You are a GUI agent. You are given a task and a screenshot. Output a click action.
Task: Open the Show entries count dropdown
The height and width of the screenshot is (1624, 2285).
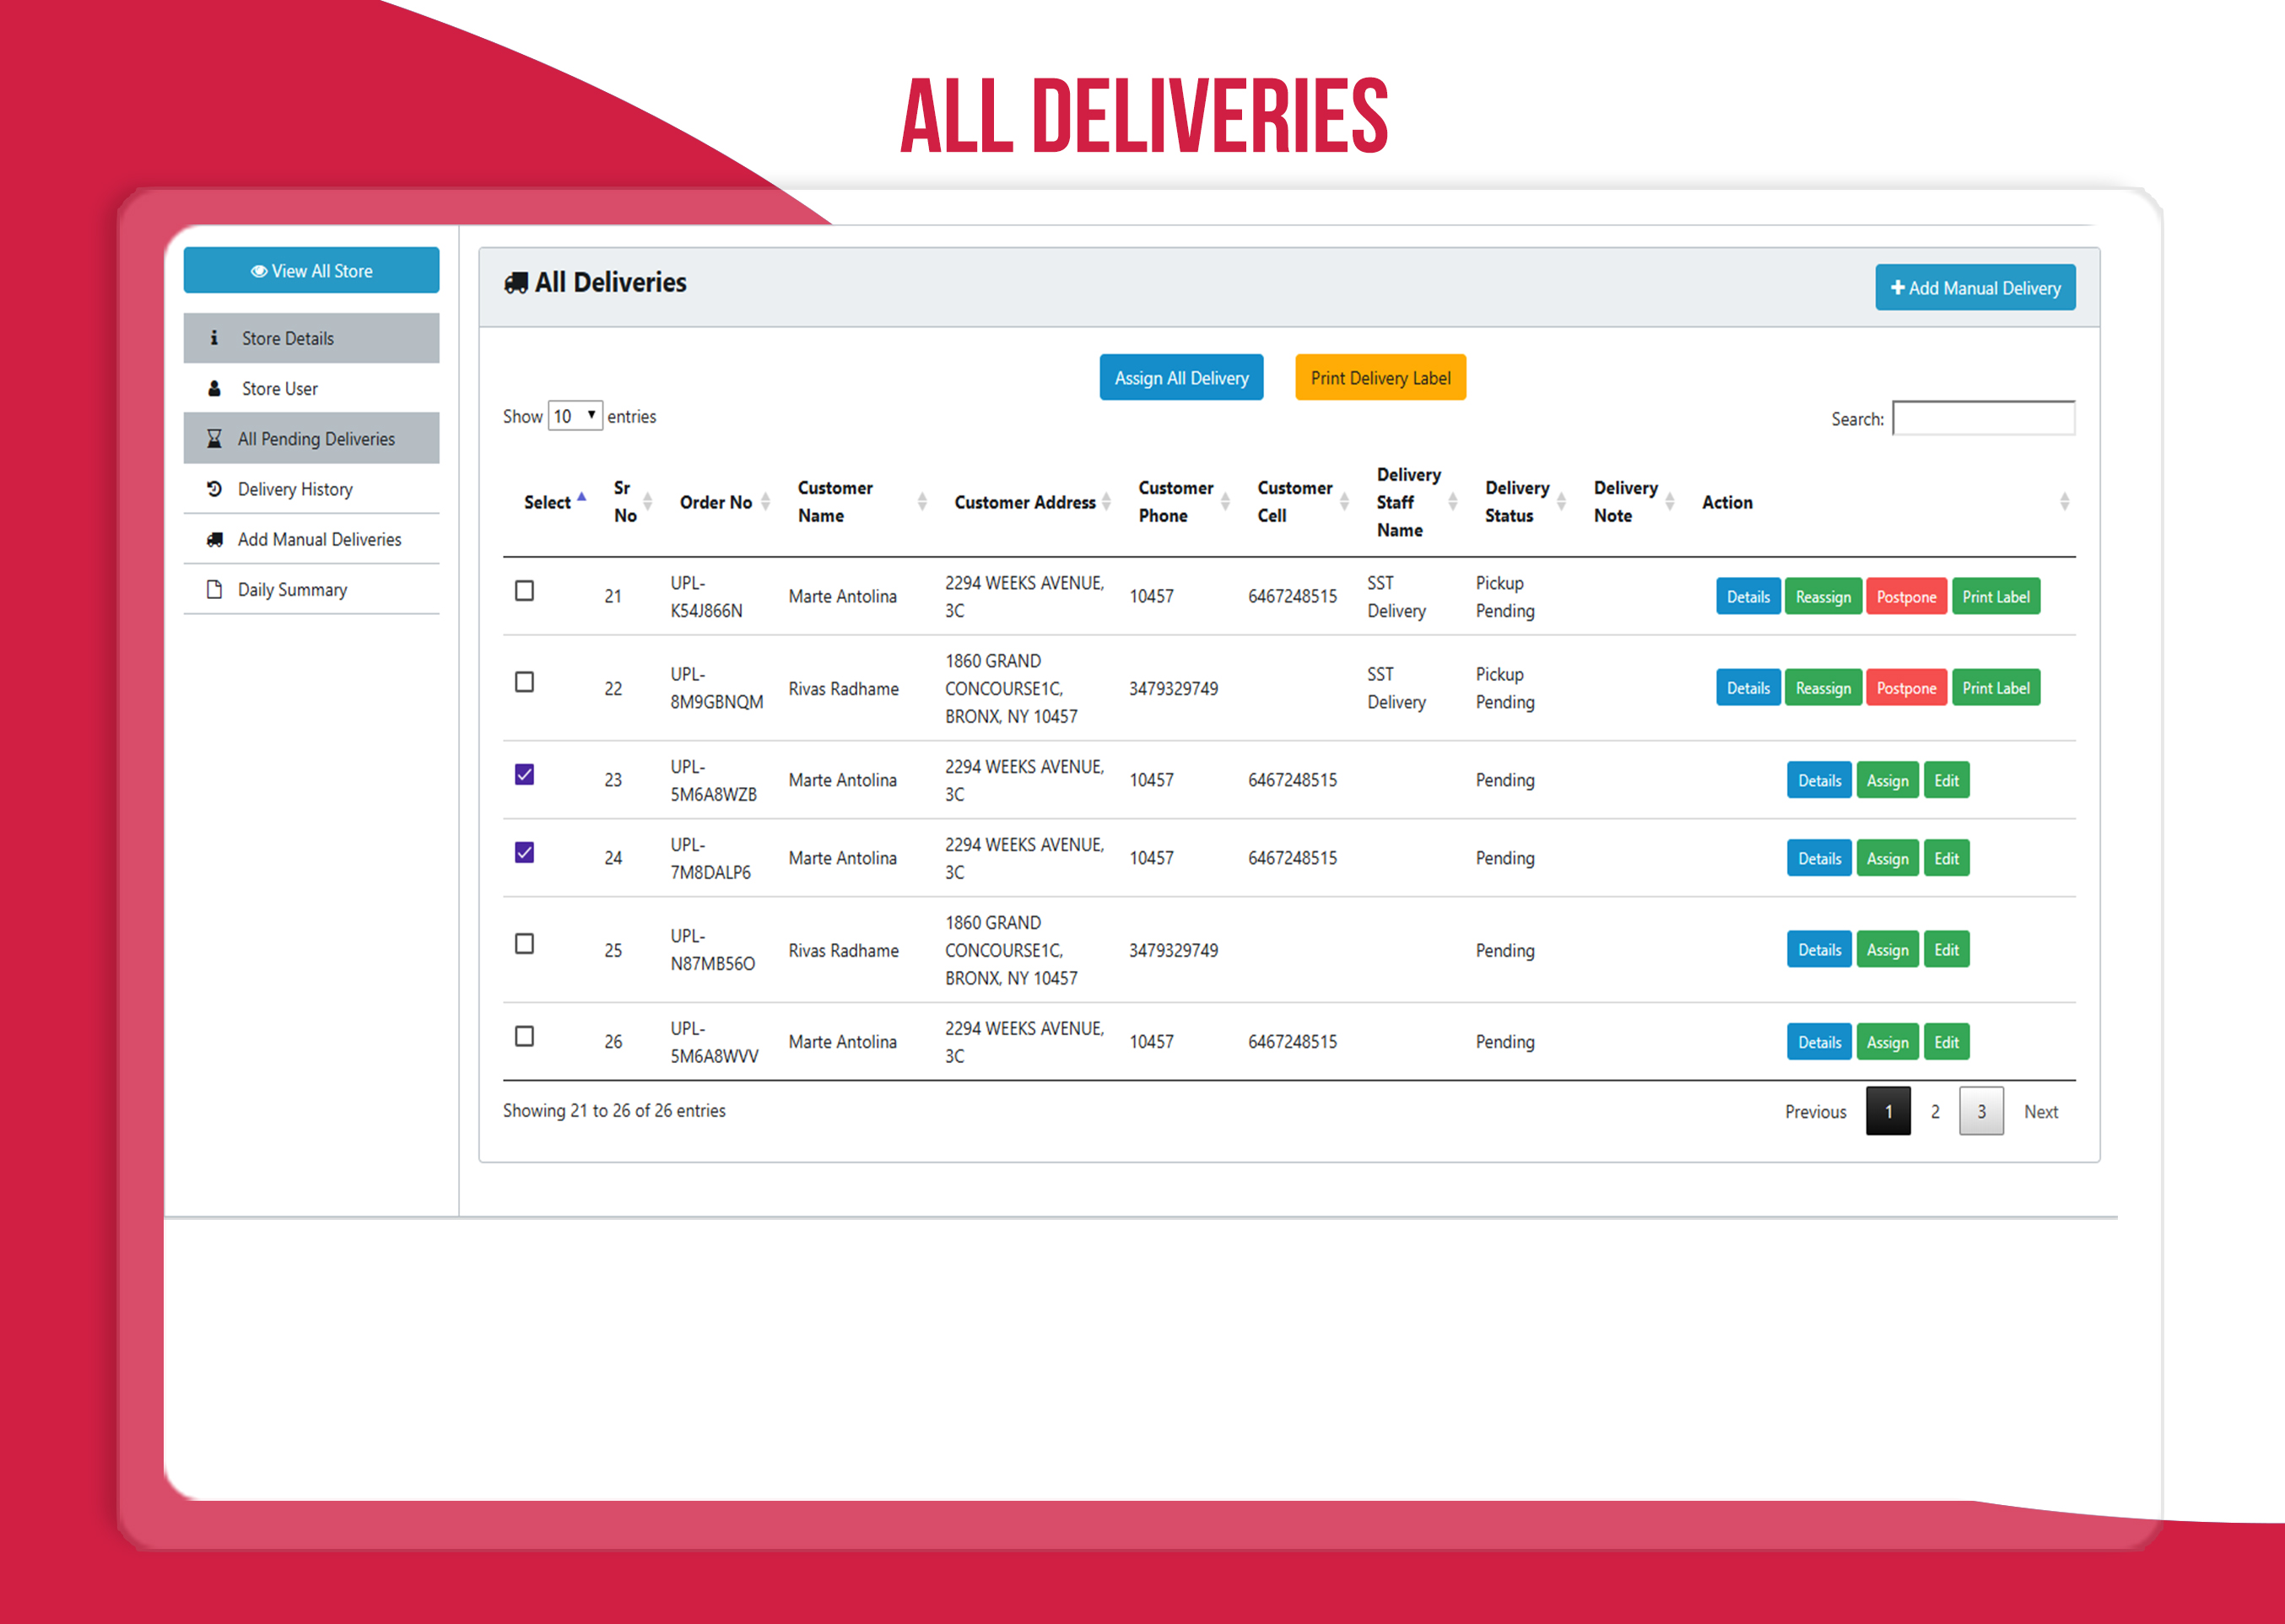(x=575, y=416)
